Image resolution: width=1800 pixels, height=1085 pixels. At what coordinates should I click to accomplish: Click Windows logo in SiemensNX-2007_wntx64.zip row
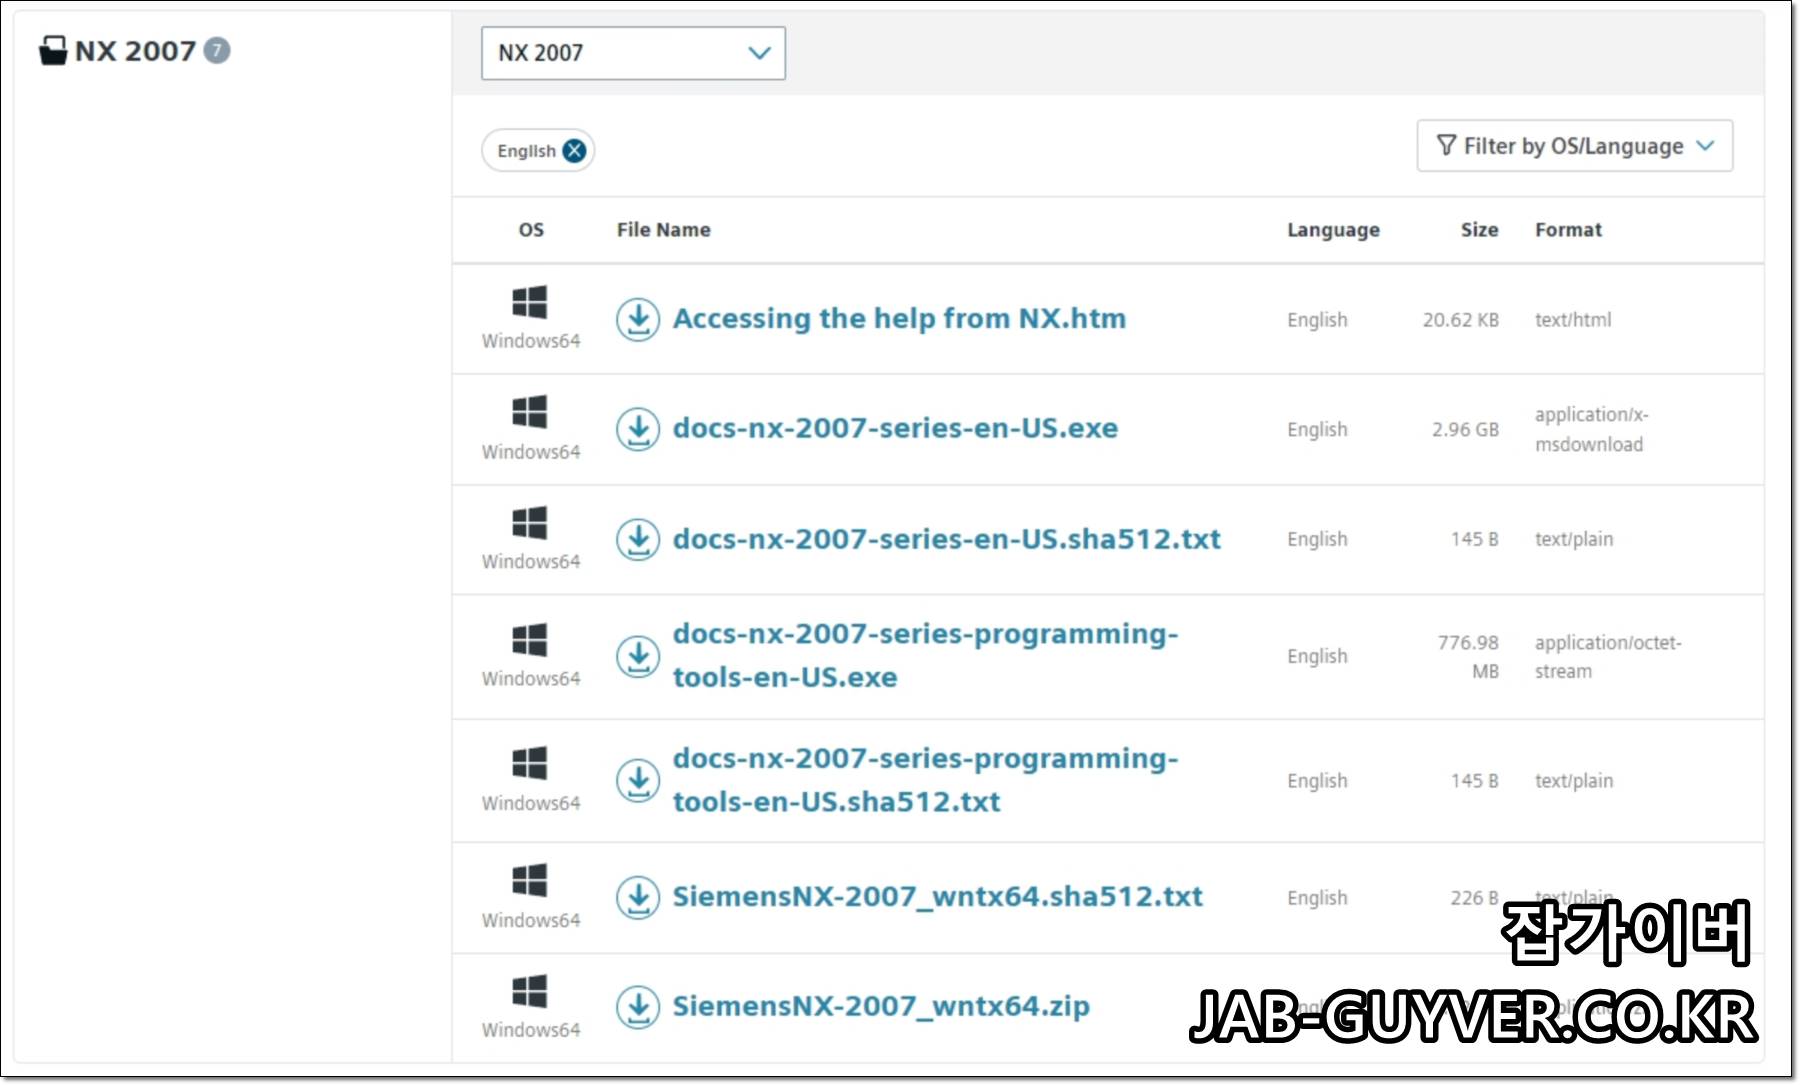[530, 991]
